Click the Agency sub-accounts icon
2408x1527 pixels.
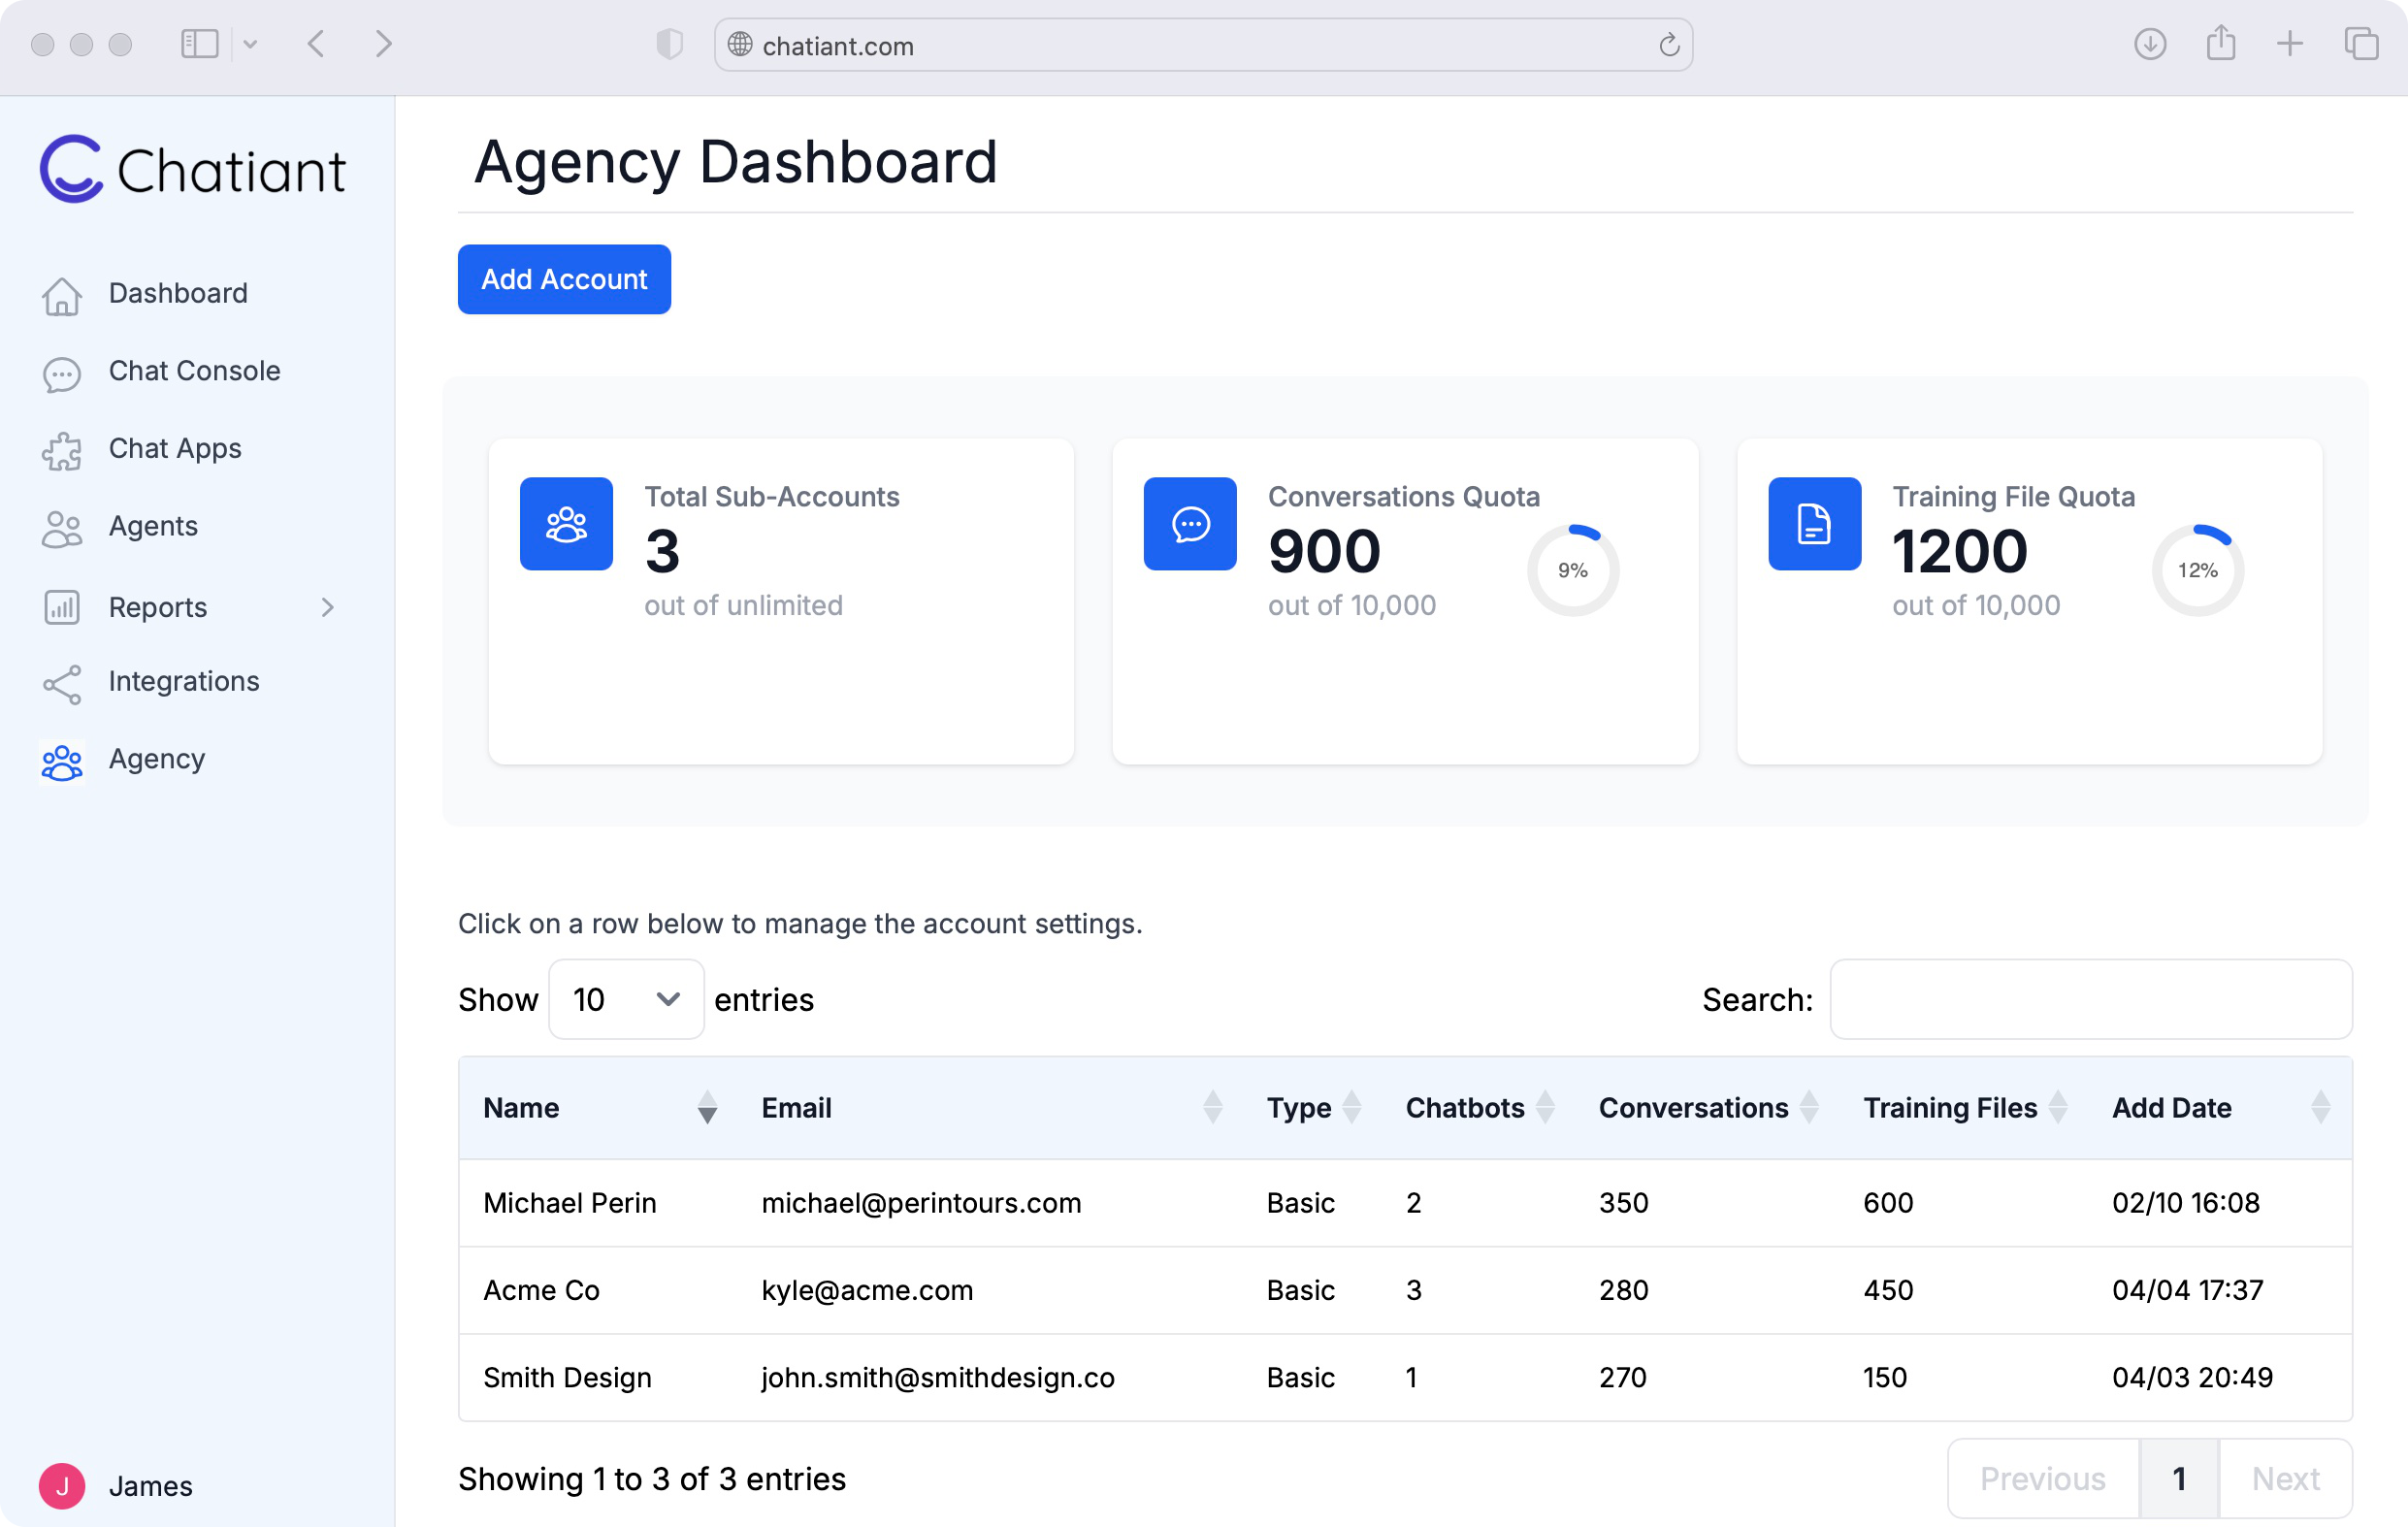pos(62,762)
